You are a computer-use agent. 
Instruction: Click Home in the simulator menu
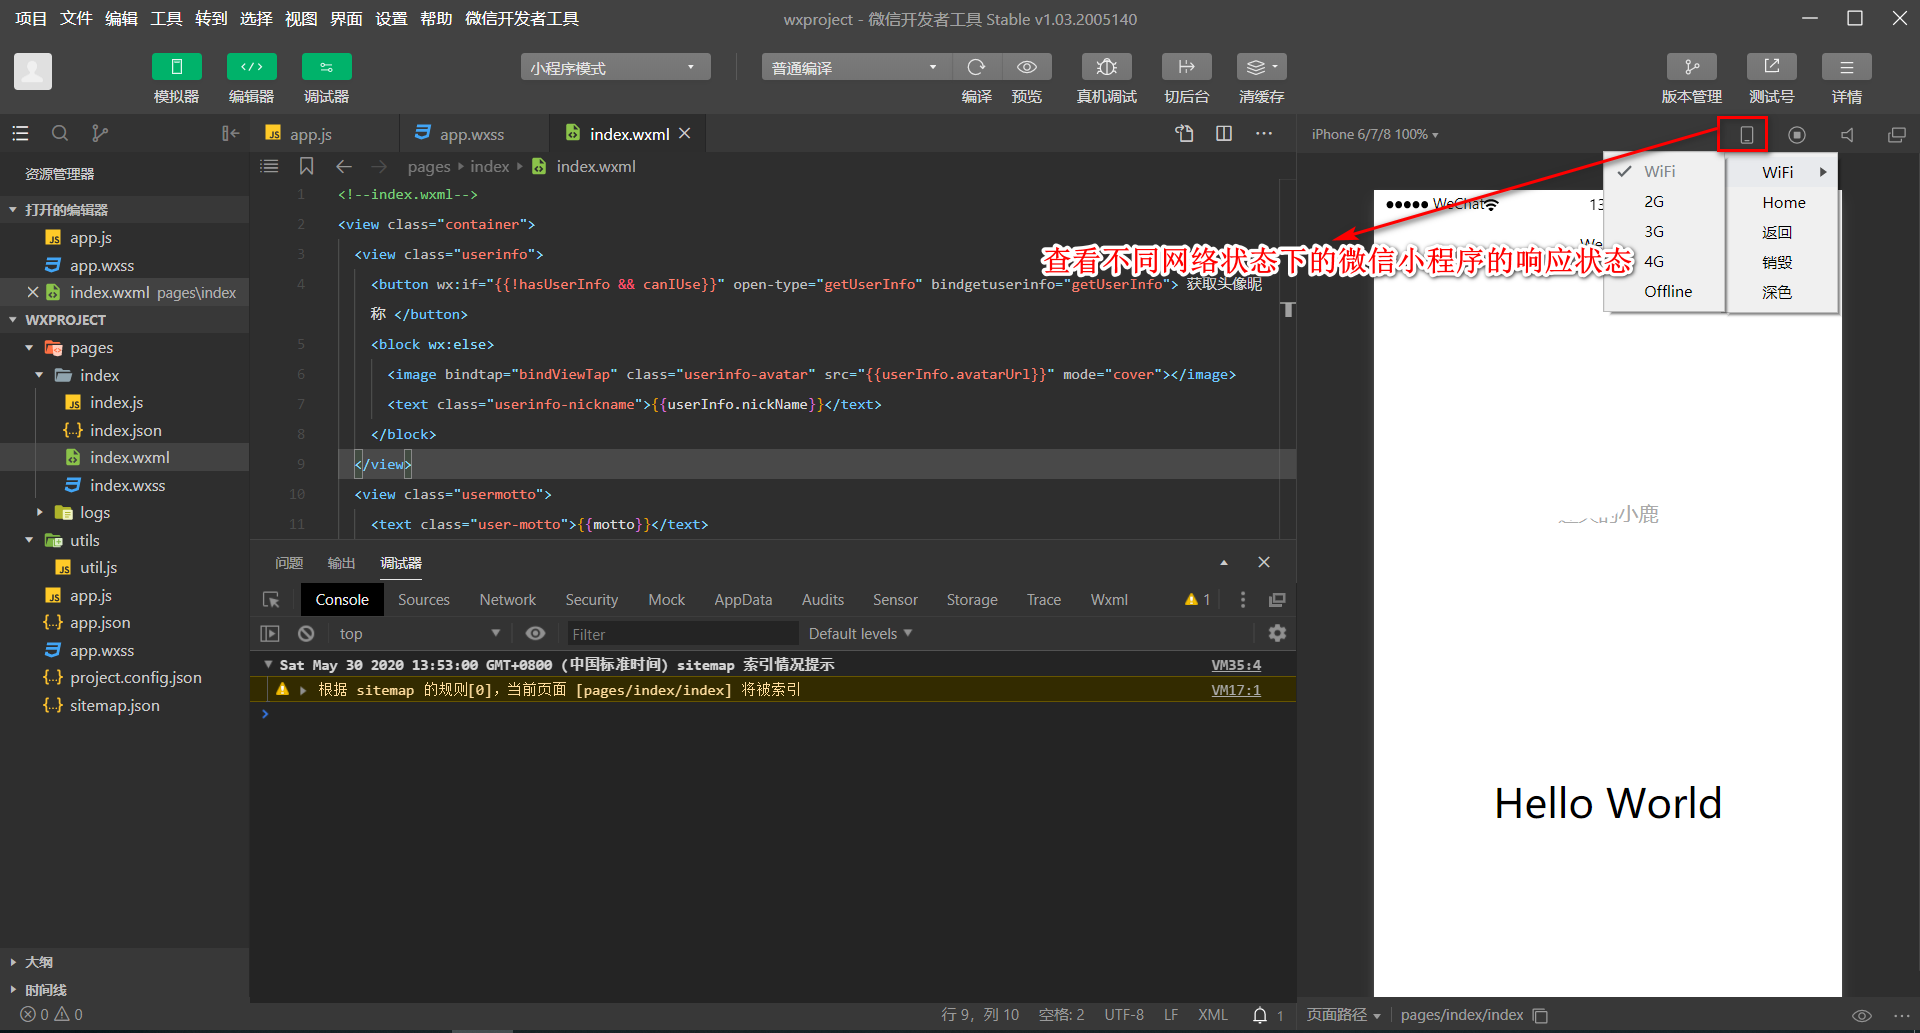1783,202
